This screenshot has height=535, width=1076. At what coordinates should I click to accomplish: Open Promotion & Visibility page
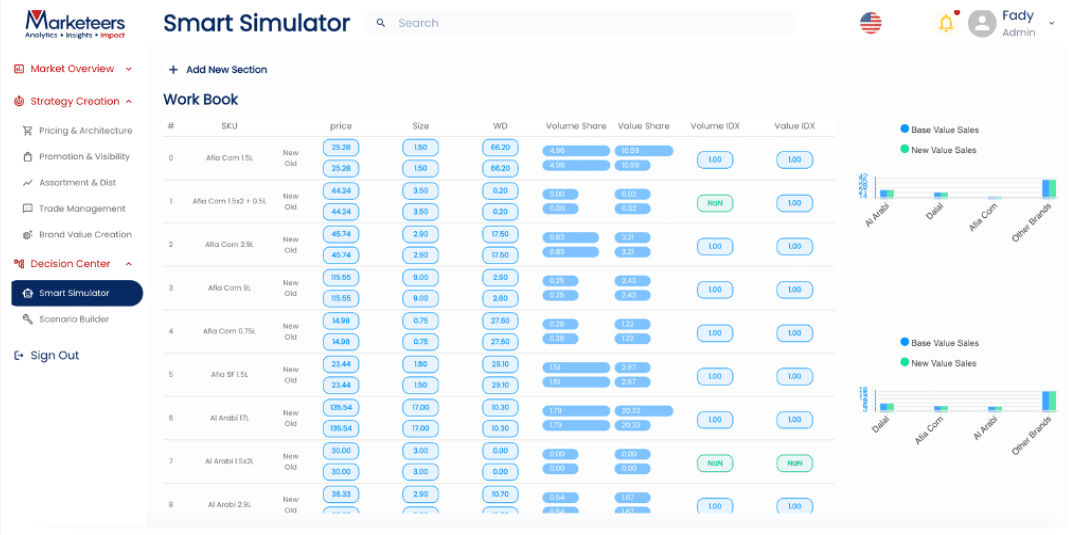pyautogui.click(x=84, y=157)
